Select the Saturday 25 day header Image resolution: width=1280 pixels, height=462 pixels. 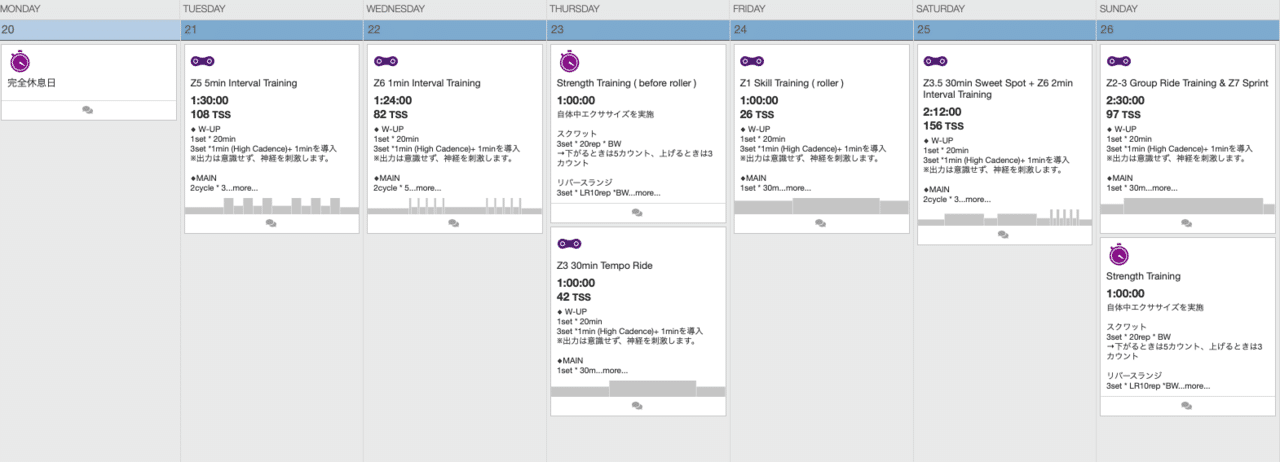1005,30
